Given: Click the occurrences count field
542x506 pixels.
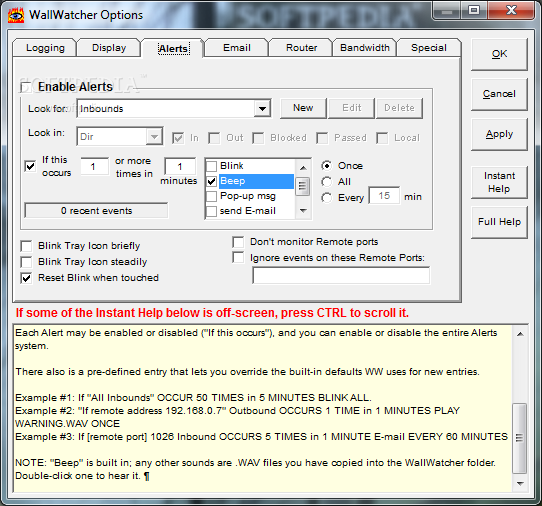Looking at the screenshot, I should 94,167.
